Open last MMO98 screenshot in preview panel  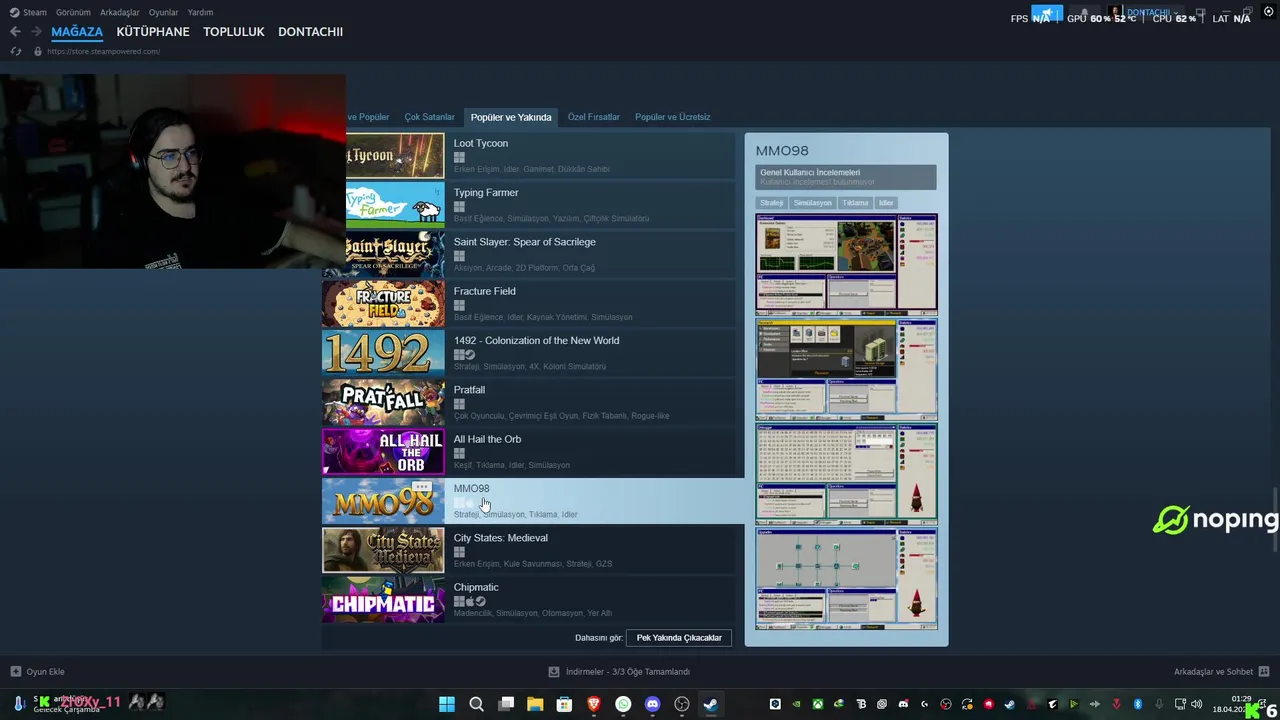tap(846, 579)
